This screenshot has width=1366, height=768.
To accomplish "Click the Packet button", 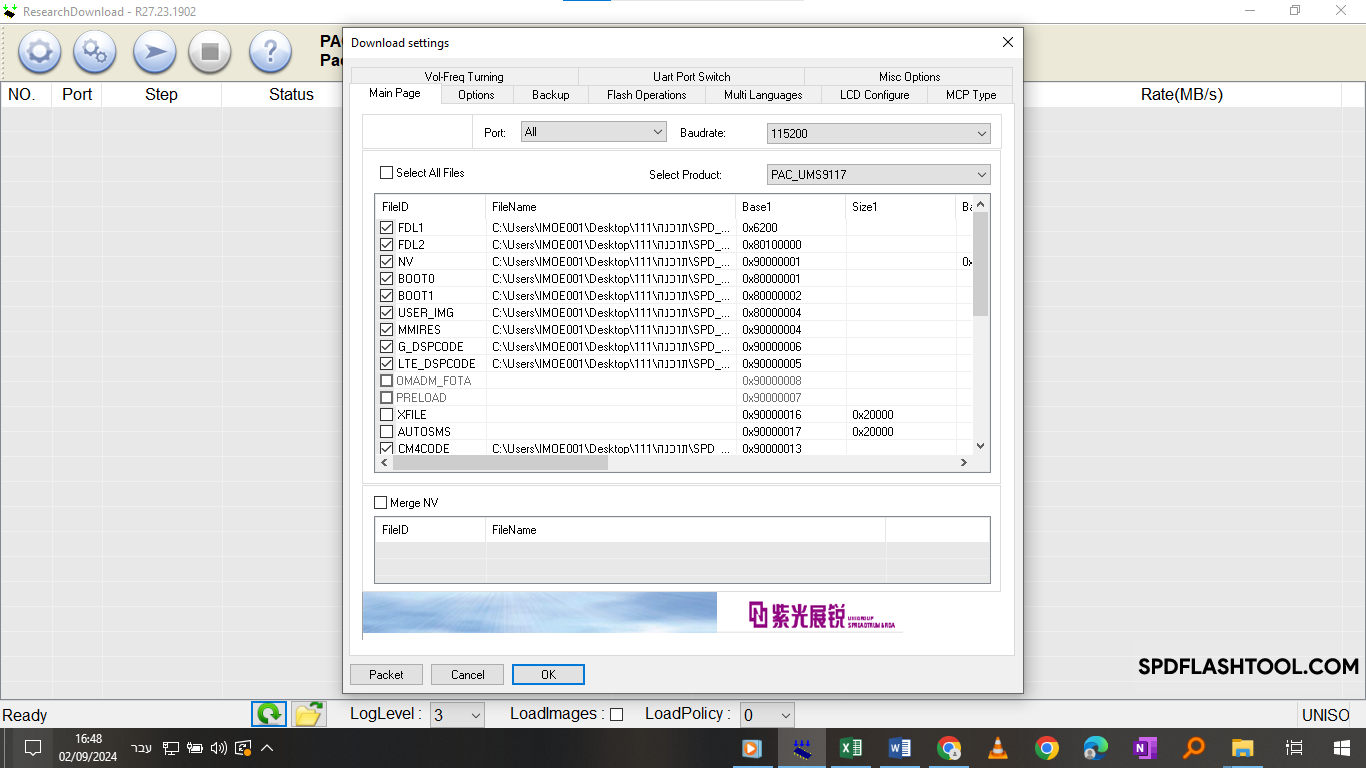I will pos(386,675).
